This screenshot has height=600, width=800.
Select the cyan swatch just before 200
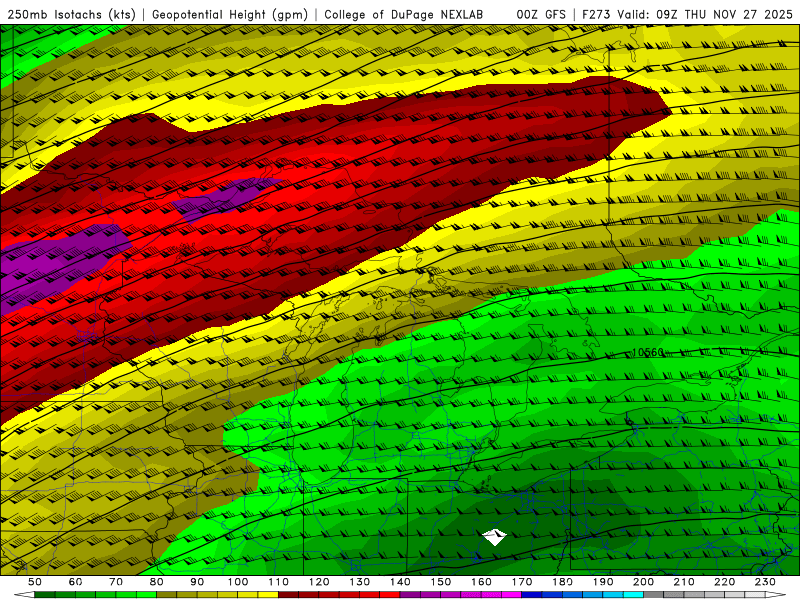tap(633, 594)
